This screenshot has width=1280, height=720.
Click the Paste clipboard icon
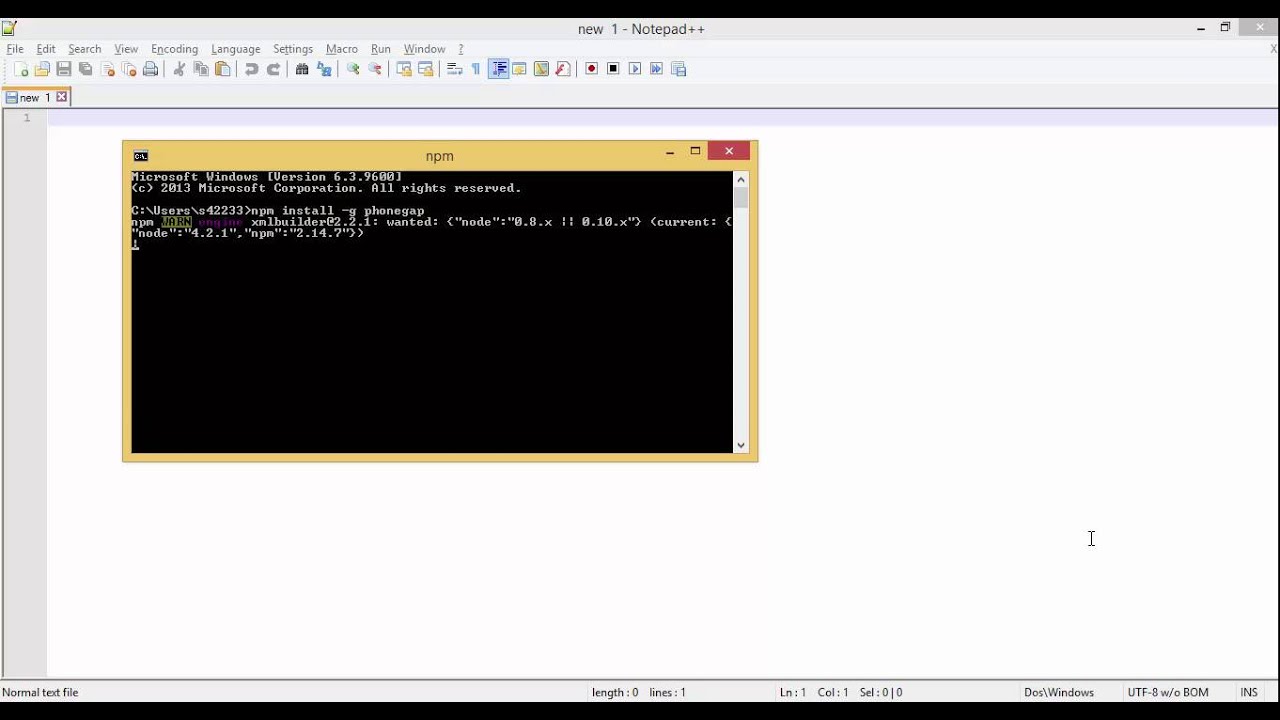click(x=223, y=69)
